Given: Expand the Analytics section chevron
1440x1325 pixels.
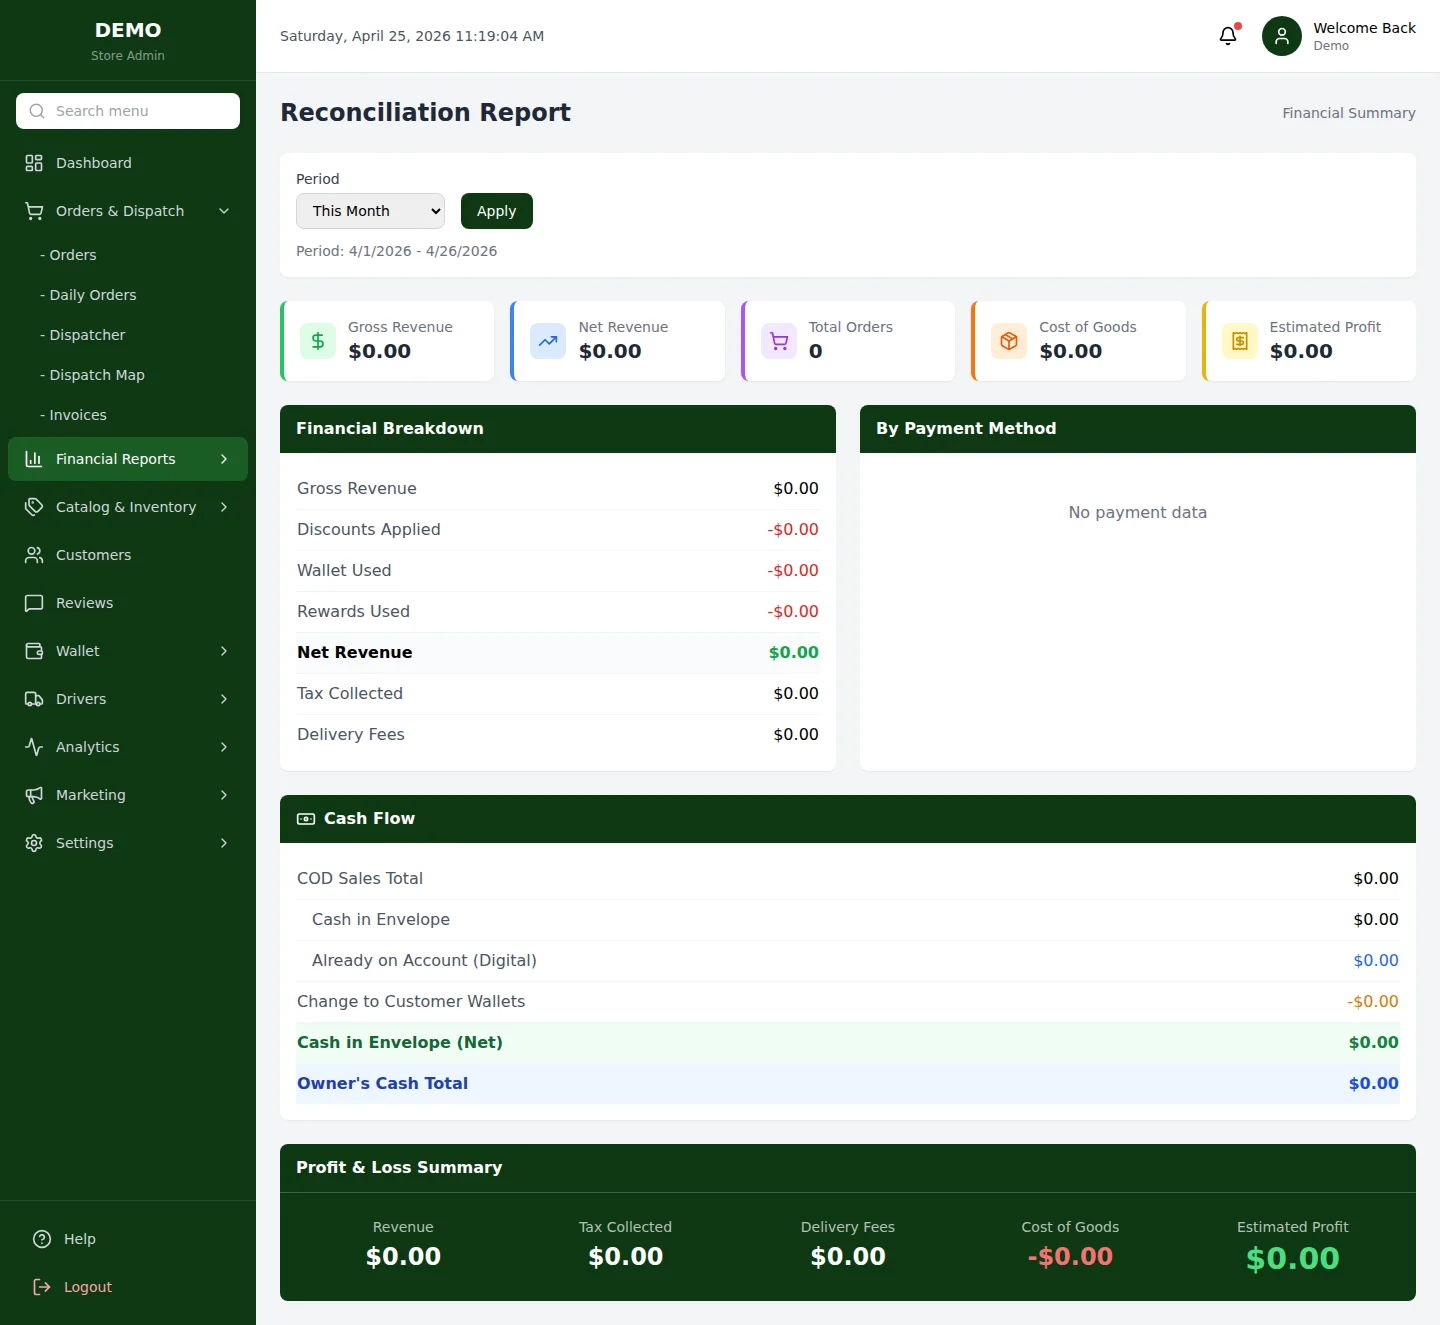Looking at the screenshot, I should tap(224, 747).
